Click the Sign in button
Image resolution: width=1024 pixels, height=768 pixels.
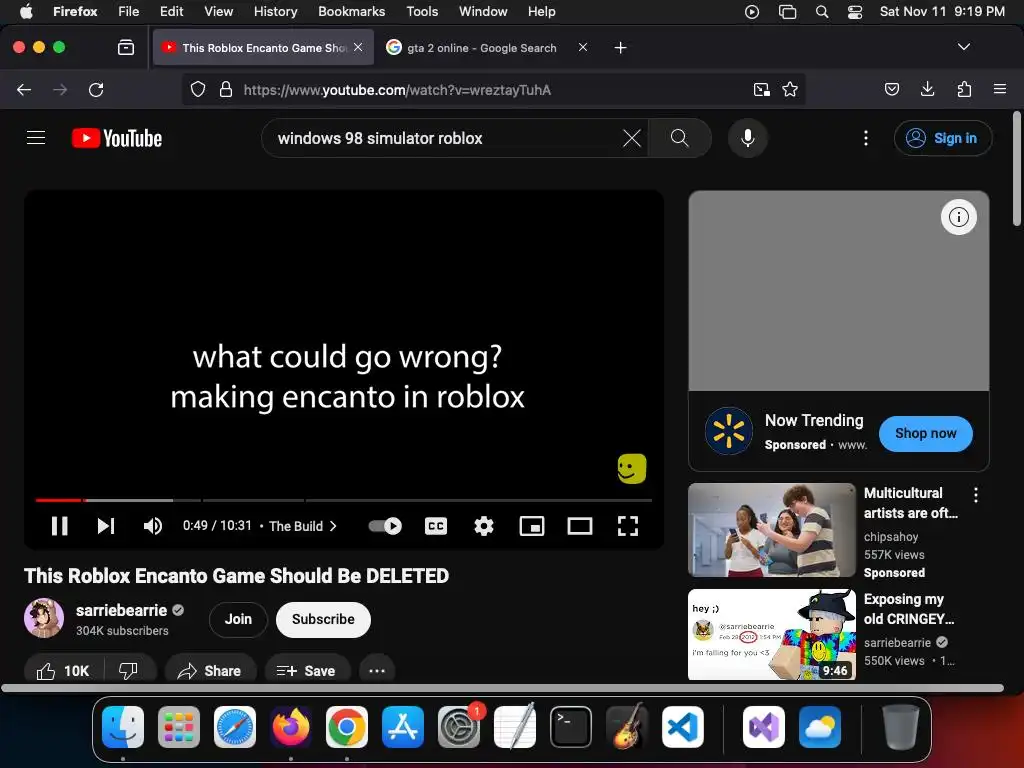pyautogui.click(x=943, y=138)
